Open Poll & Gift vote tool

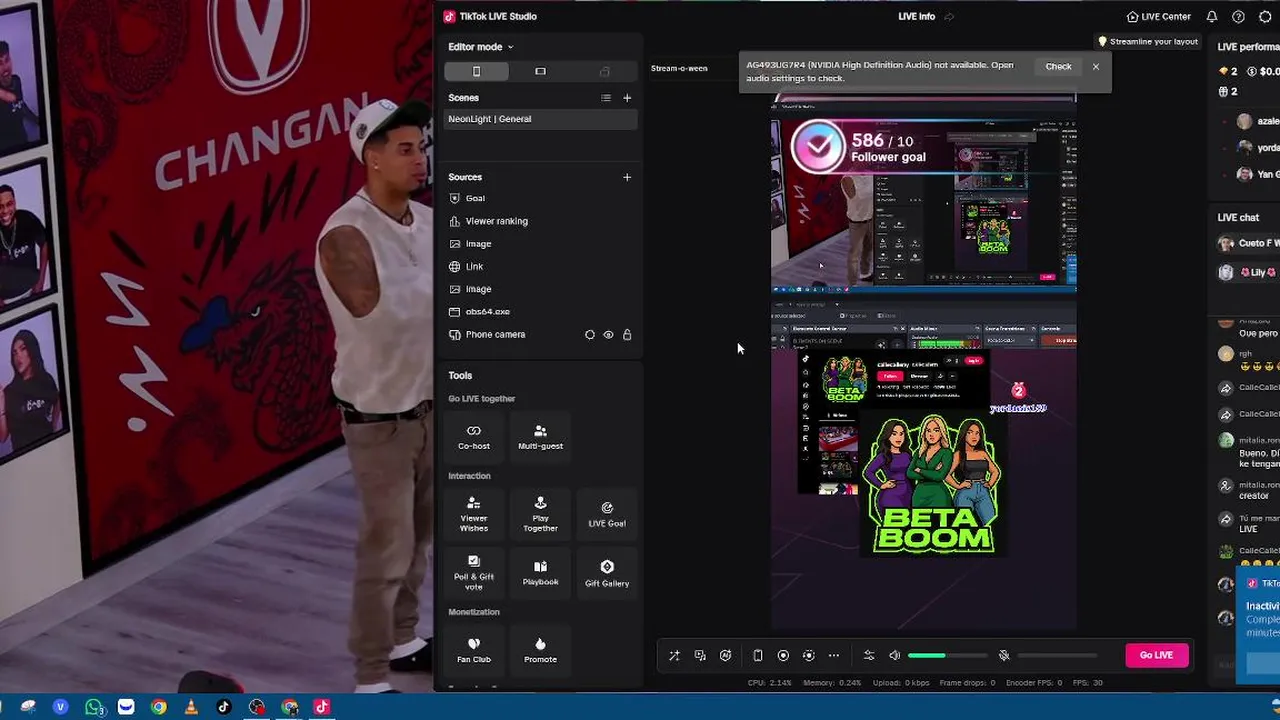click(474, 573)
